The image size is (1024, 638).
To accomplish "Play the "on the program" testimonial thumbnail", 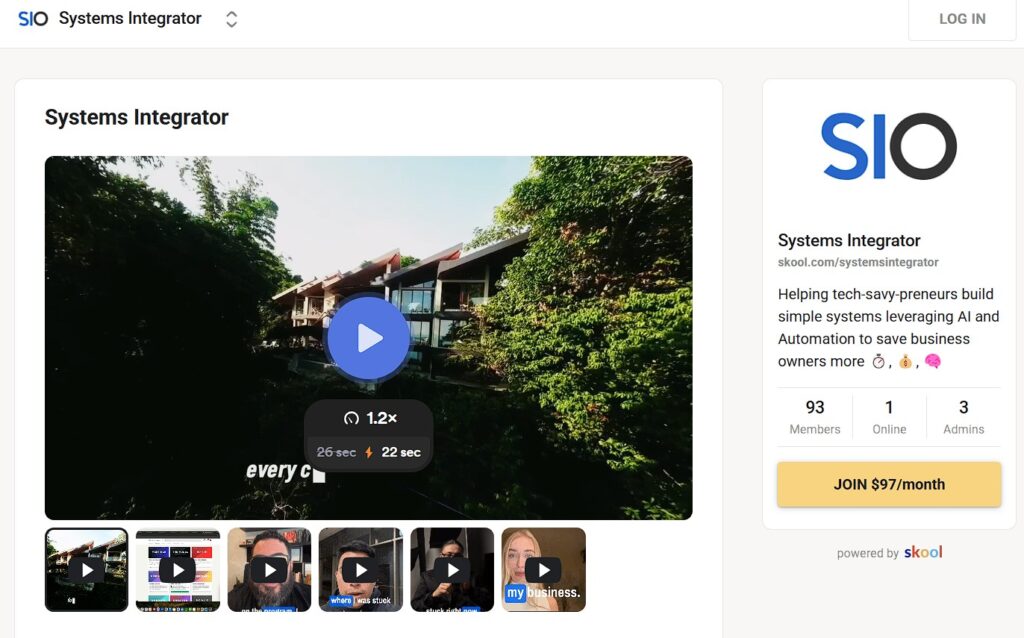I will [269, 569].
